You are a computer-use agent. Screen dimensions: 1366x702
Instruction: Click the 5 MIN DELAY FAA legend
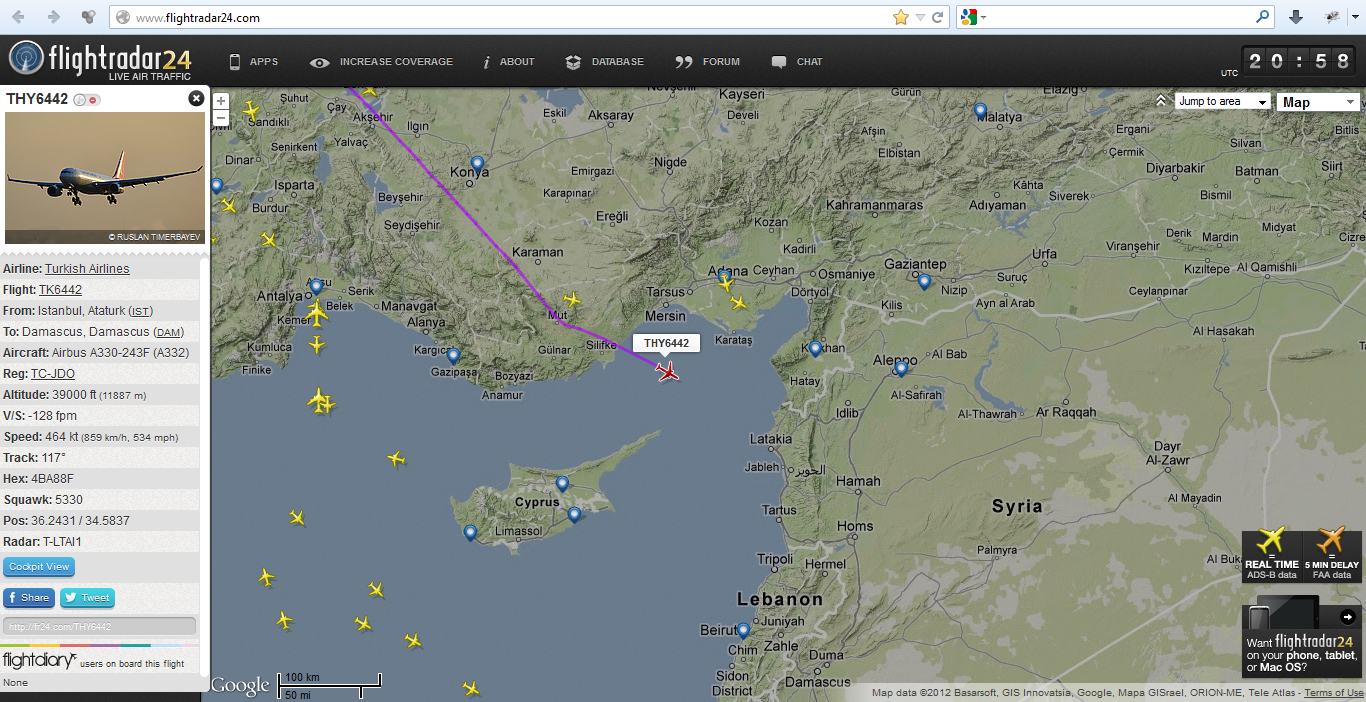(x=1332, y=556)
